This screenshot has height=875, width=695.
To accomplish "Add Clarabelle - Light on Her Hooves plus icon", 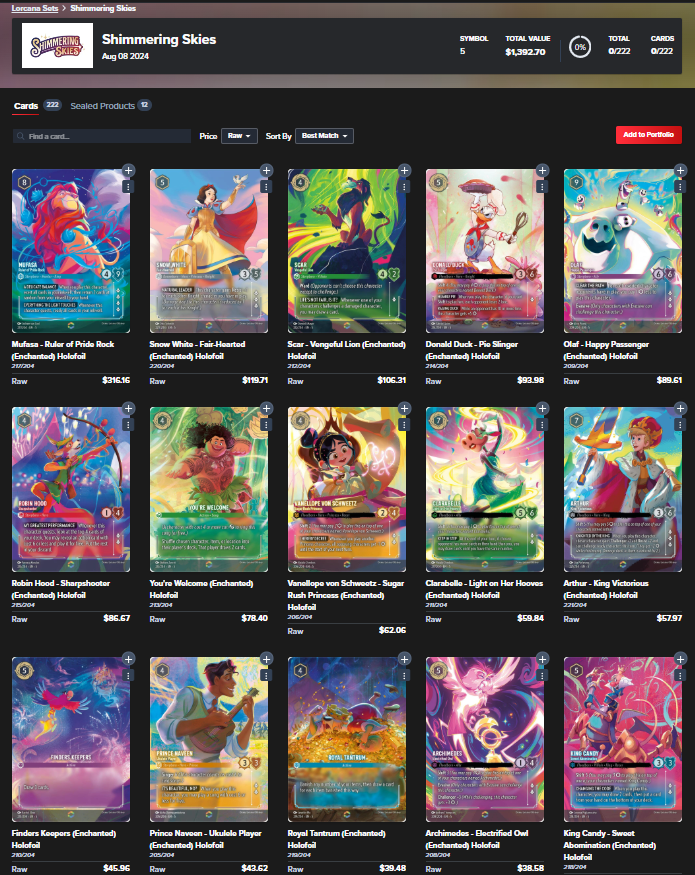I will (542, 408).
